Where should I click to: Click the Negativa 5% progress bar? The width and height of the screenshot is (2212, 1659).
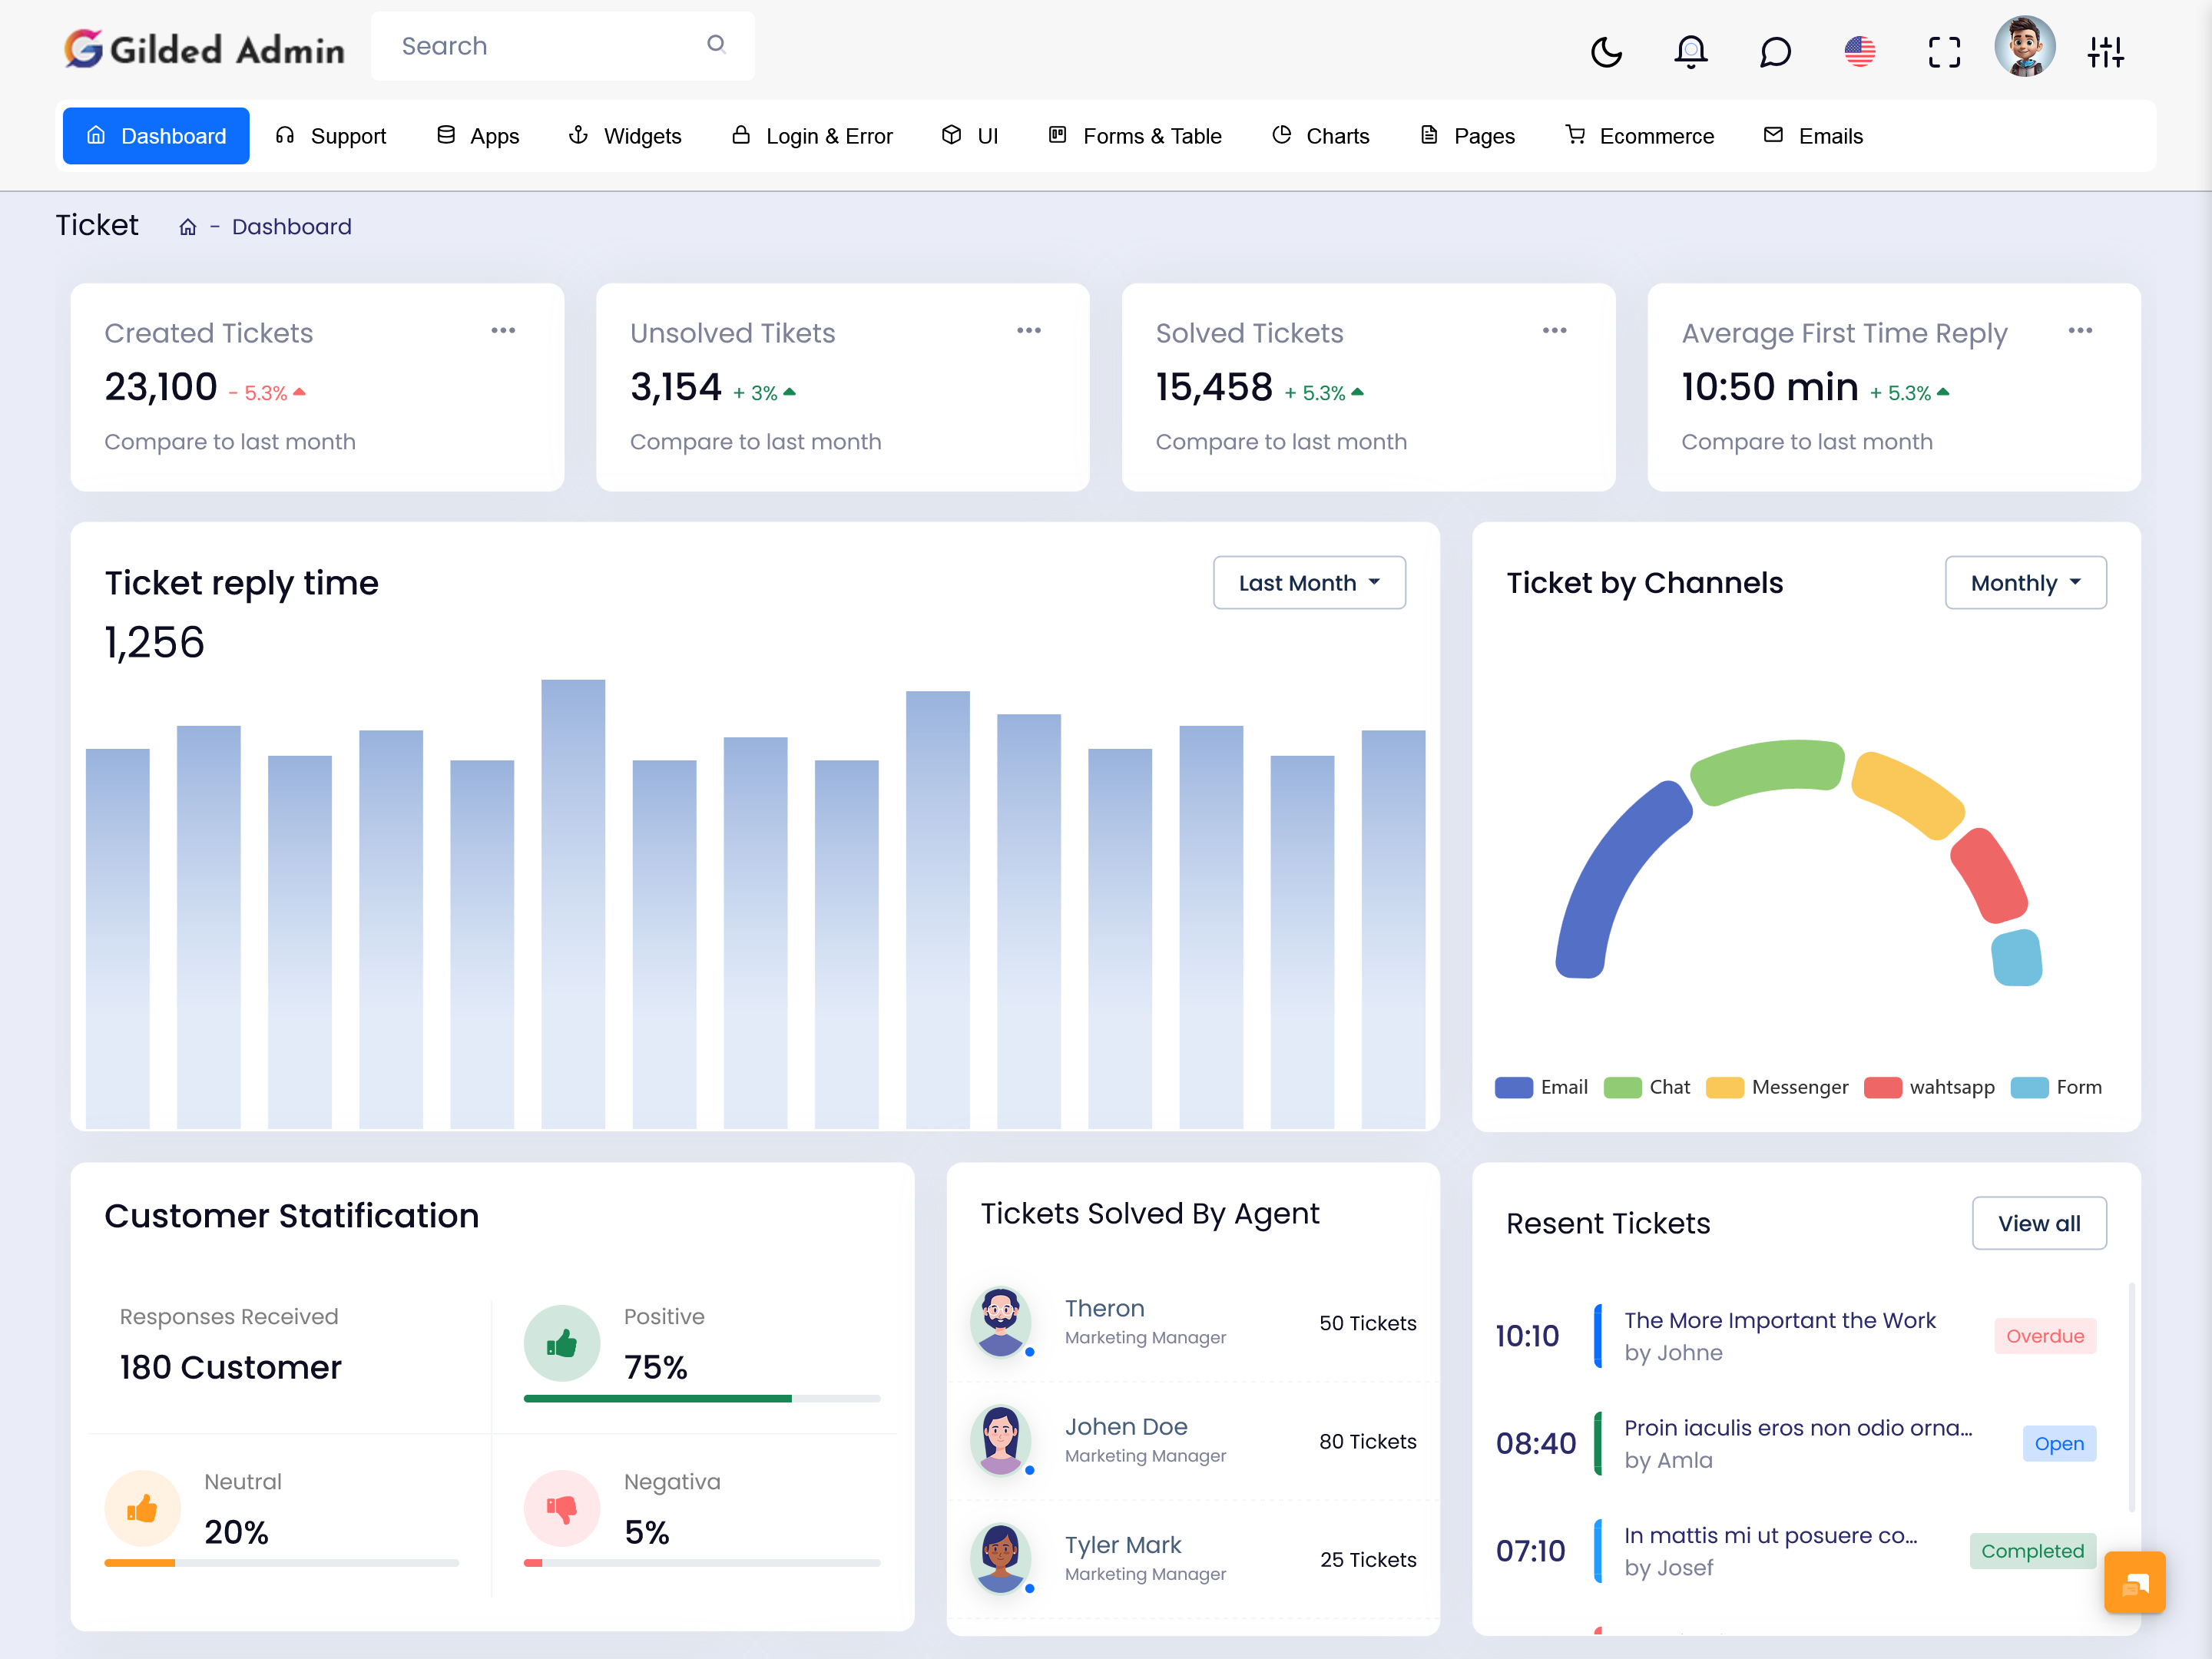(702, 1563)
